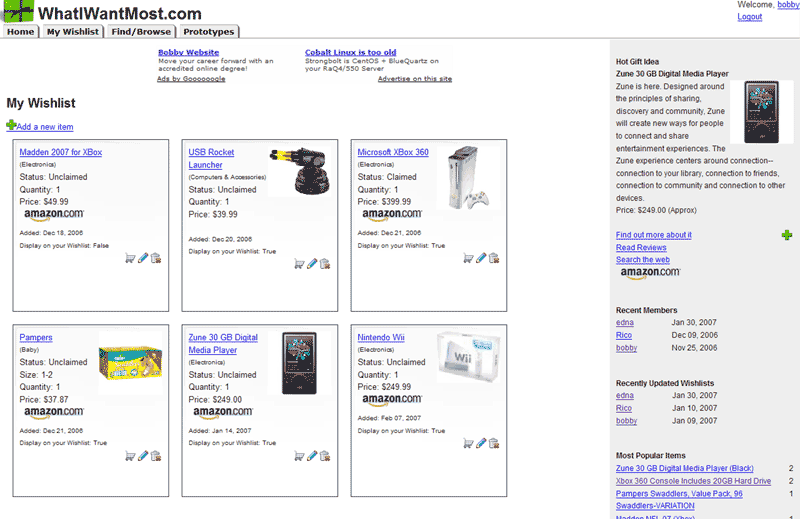Click the XBox 360 console product image
Viewport: 800px width, 519px height.
point(468,178)
